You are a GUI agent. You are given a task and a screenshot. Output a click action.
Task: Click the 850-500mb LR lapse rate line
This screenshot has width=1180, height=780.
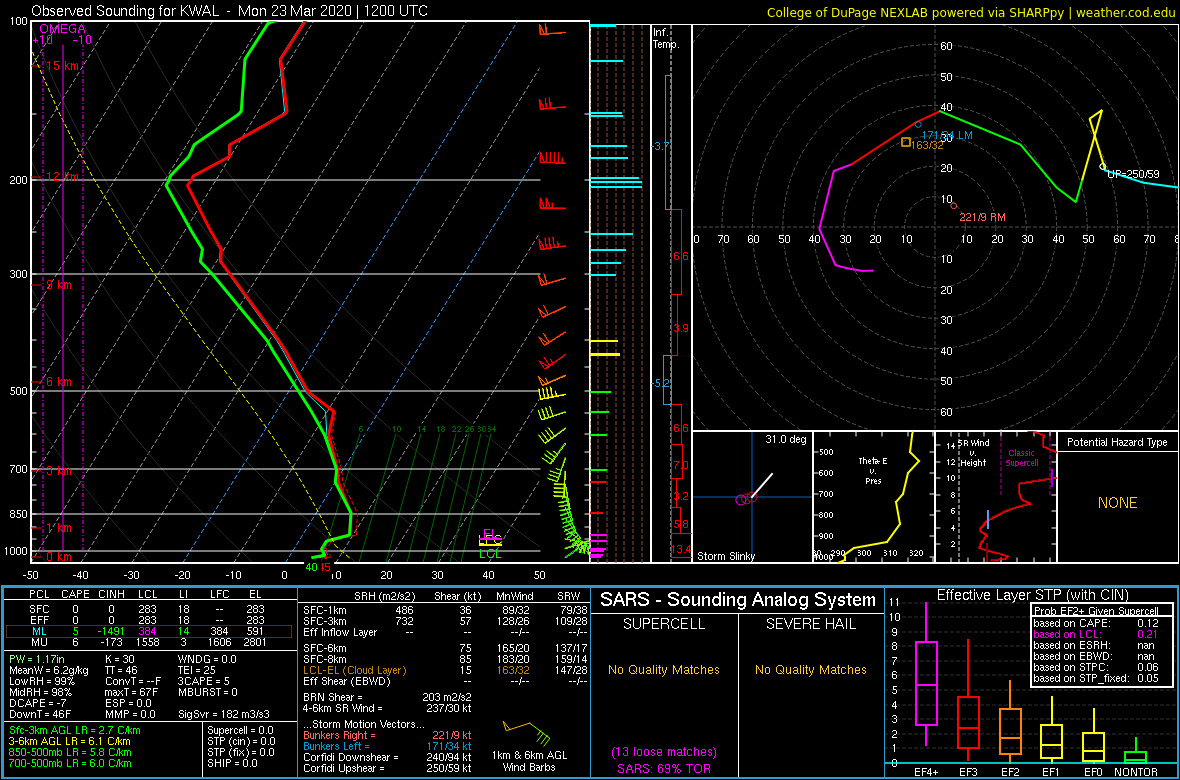[x=70, y=752]
